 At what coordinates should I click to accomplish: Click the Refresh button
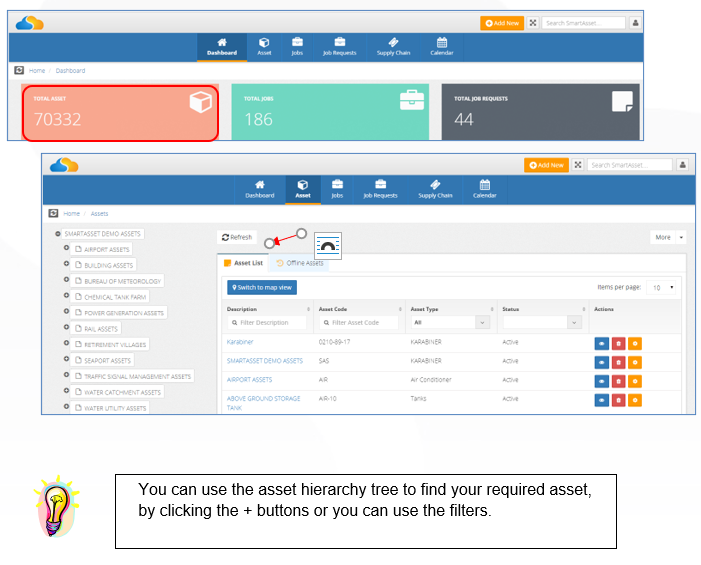[x=237, y=237]
